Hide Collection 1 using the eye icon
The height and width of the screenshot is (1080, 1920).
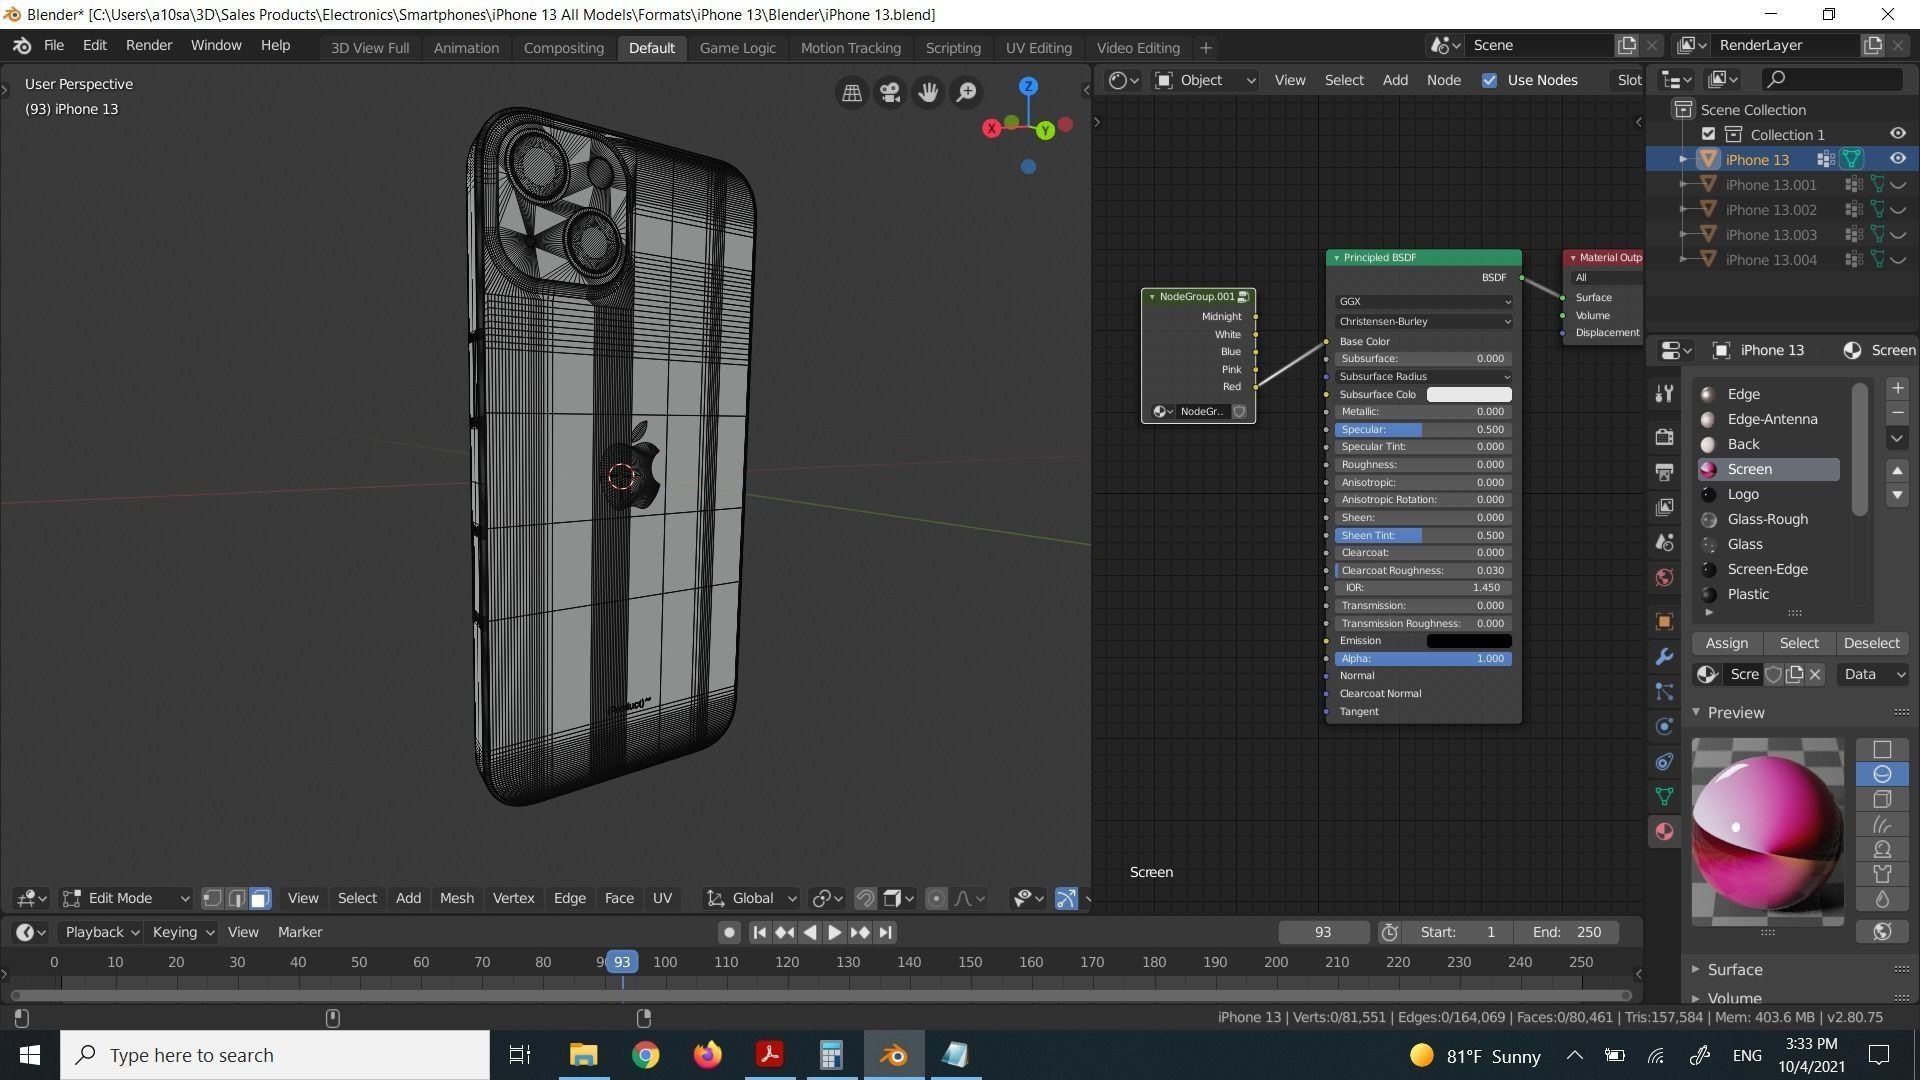click(1897, 134)
